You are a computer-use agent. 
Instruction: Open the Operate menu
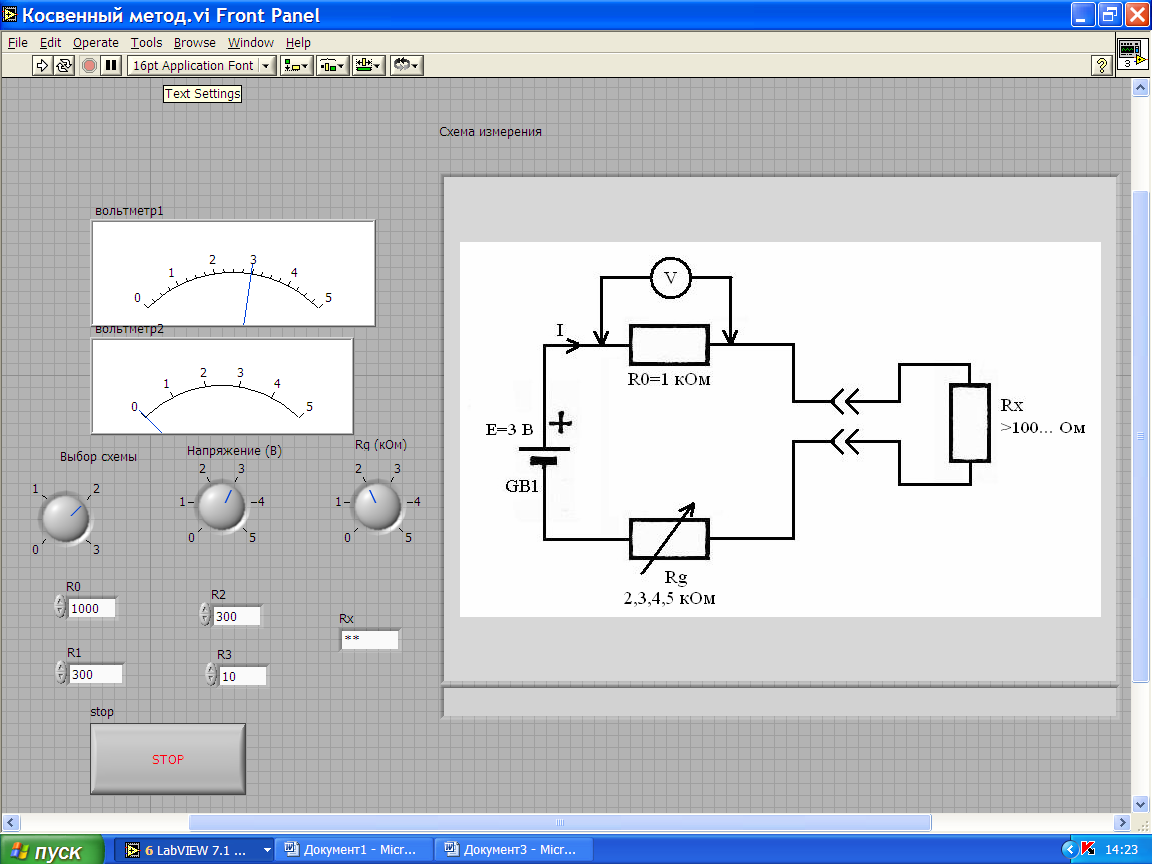[96, 43]
